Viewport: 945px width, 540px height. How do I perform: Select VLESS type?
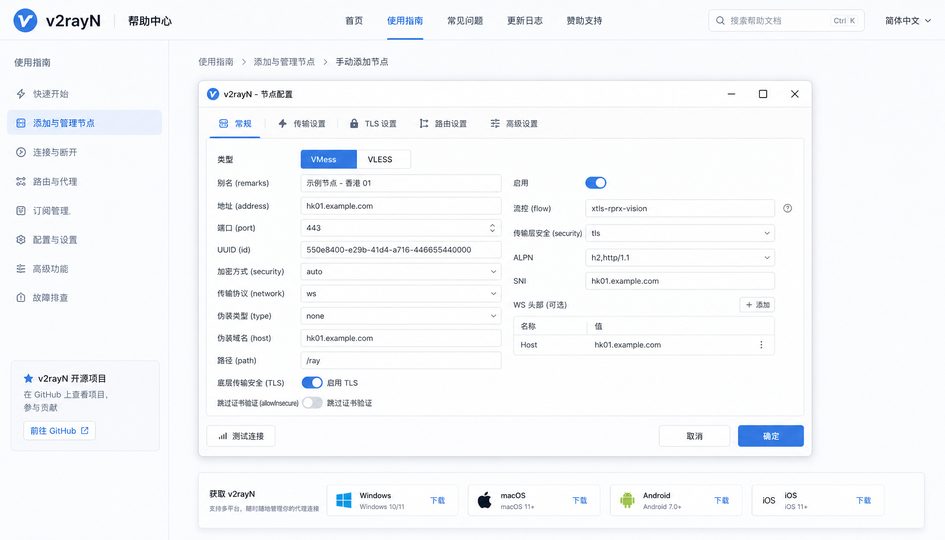(384, 159)
